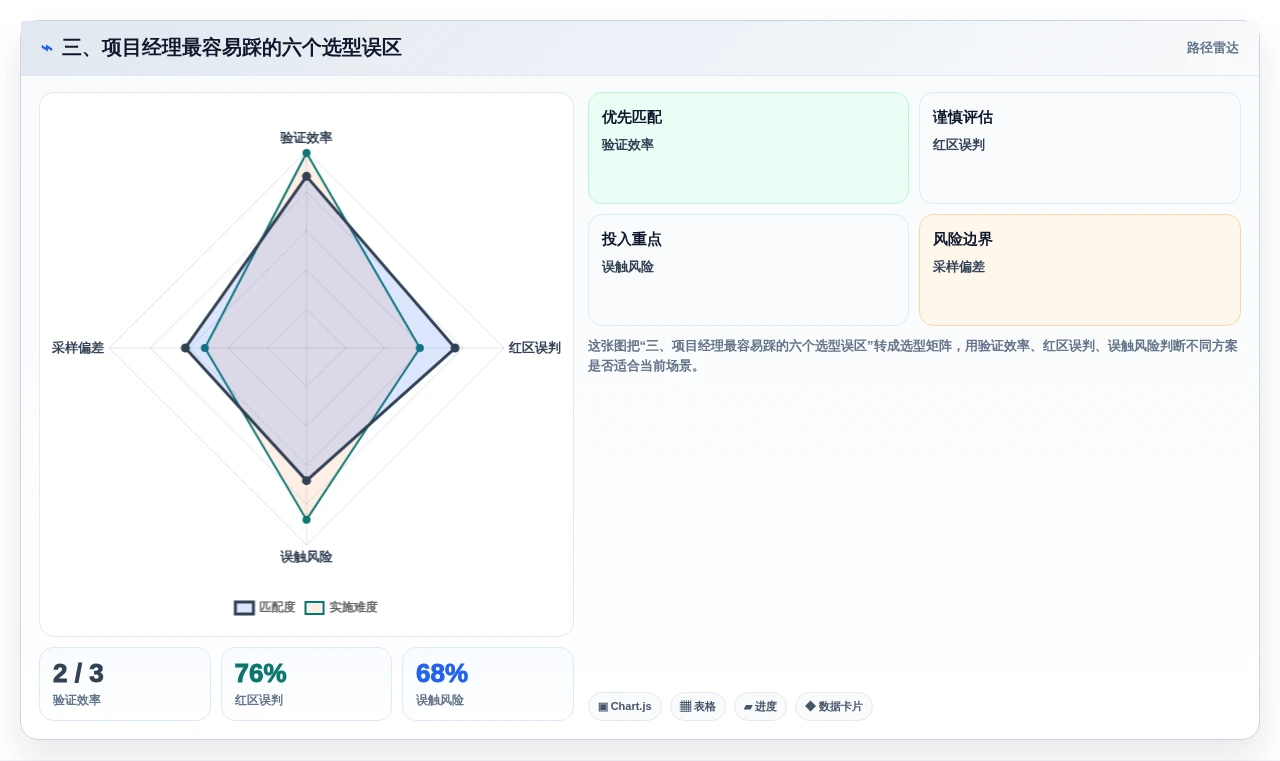
Task: Click the 红区误判 radar axis label
Action: pos(535,348)
